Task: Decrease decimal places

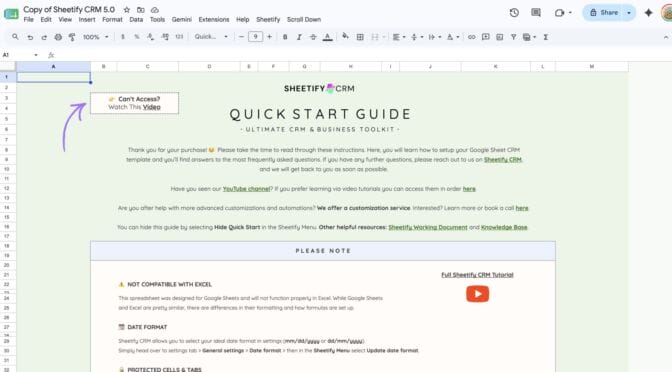Action: tap(150, 37)
